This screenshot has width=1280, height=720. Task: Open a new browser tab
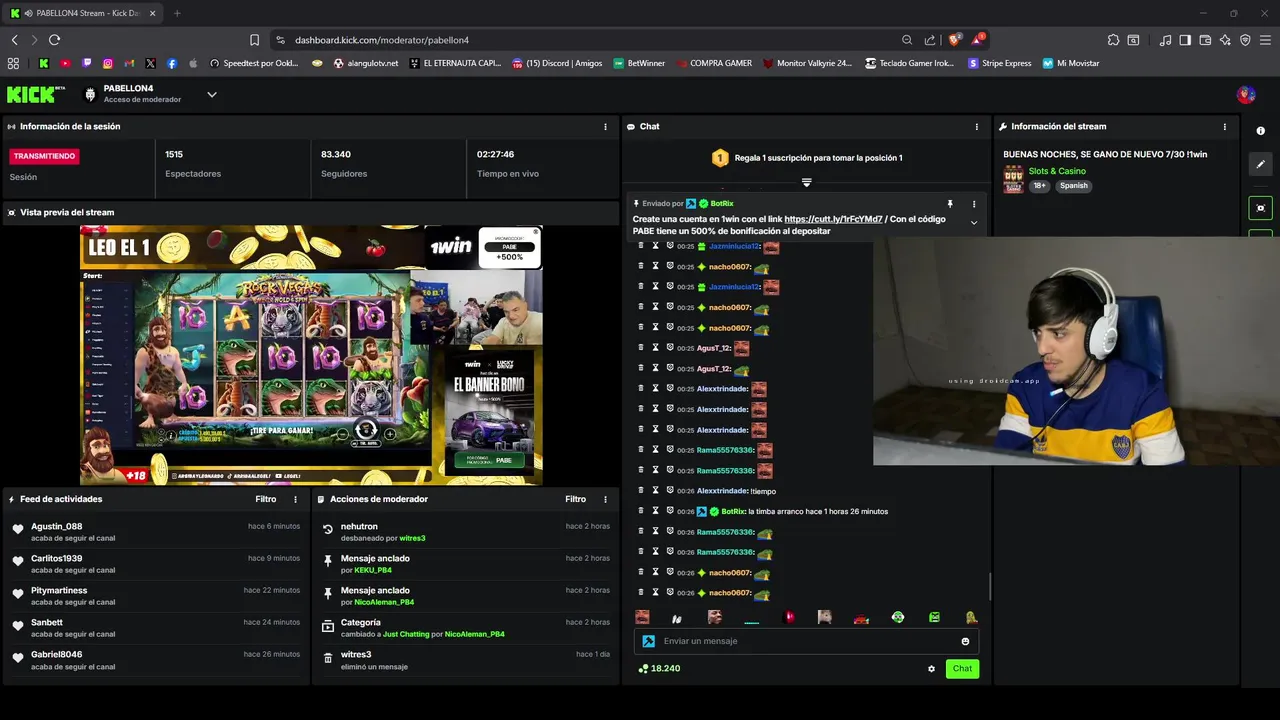point(177,13)
